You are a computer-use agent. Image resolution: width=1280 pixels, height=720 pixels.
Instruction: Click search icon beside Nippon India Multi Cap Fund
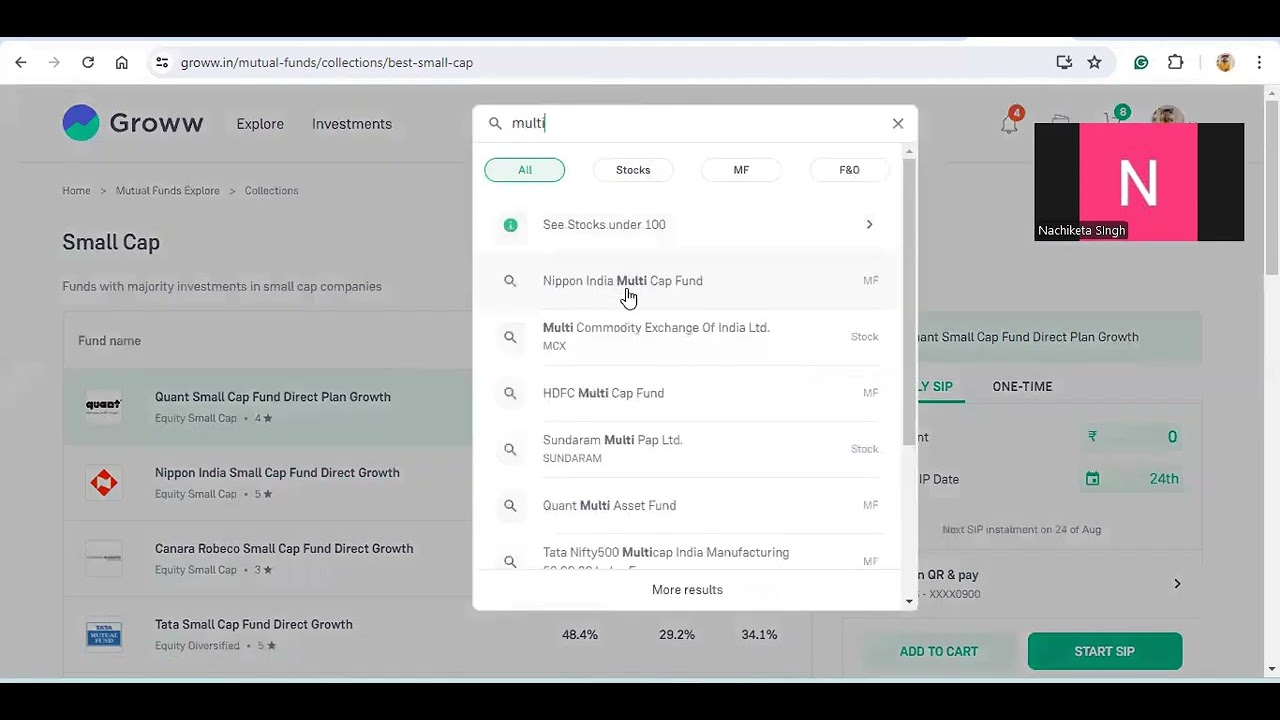click(510, 281)
